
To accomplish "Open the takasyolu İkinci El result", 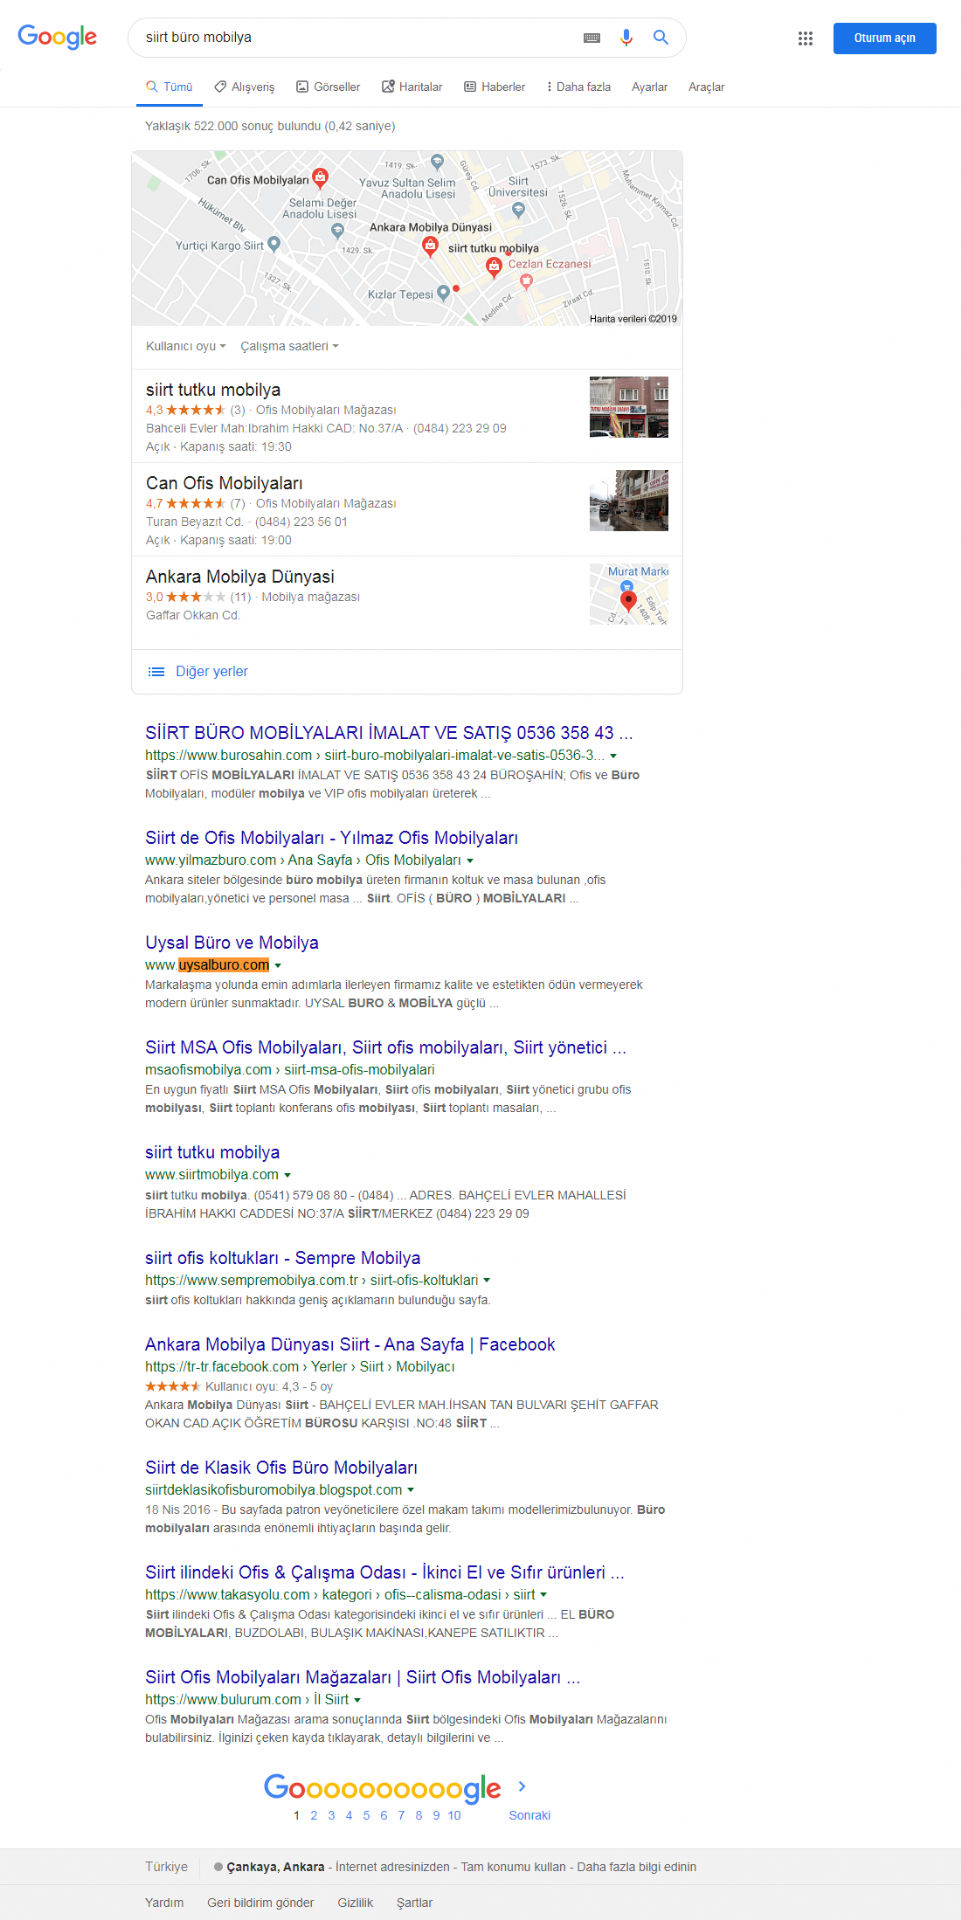I will [x=385, y=1573].
